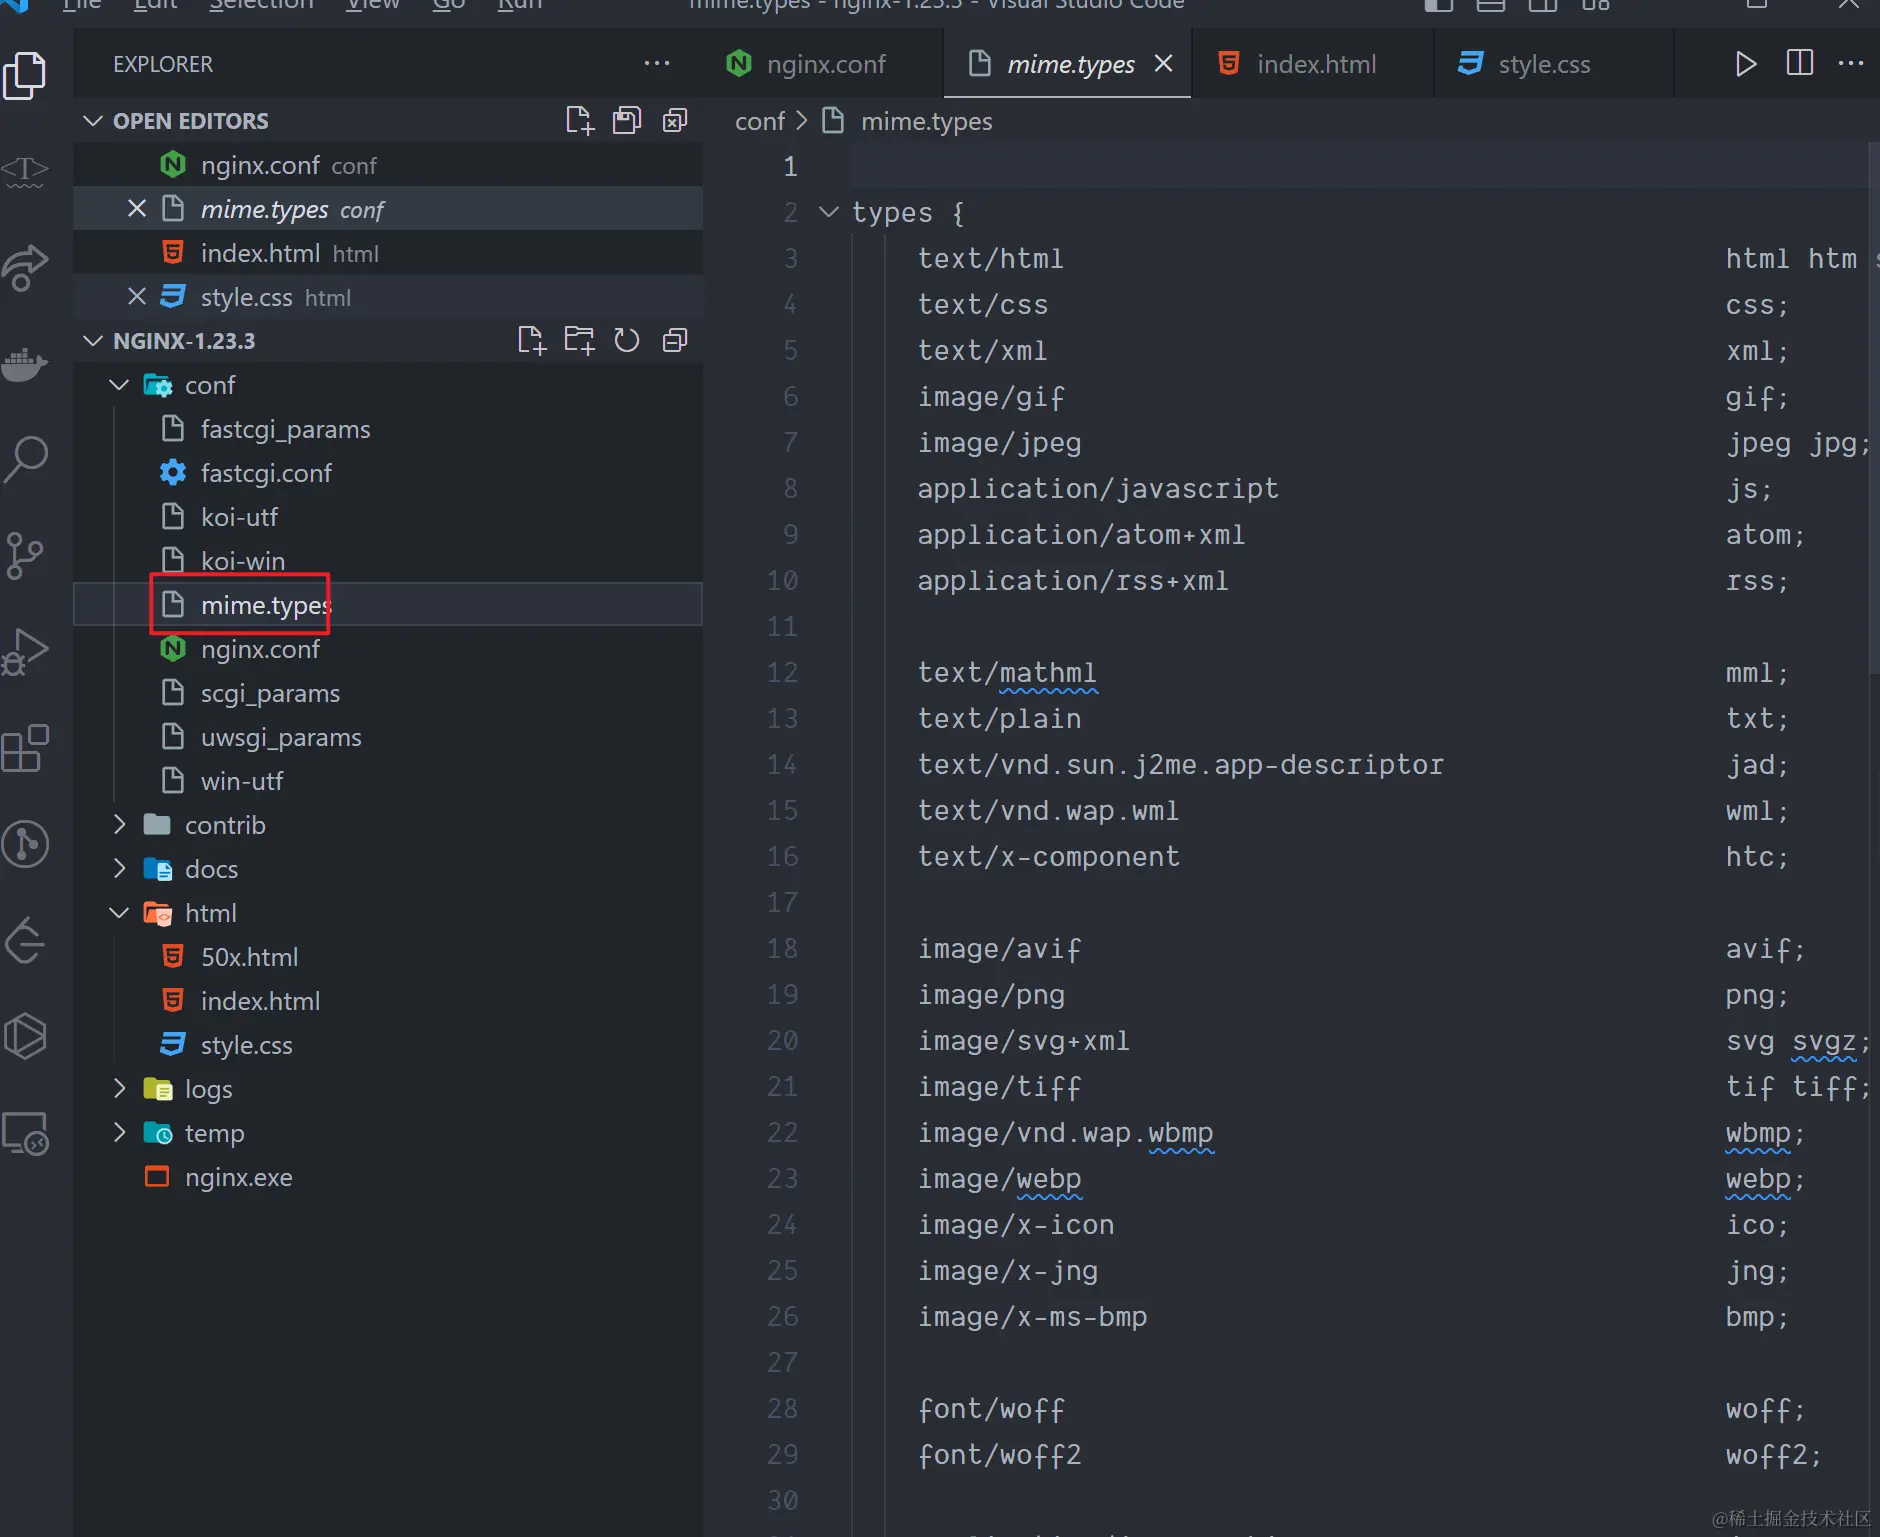Click conf in the breadcrumb path

760,121
